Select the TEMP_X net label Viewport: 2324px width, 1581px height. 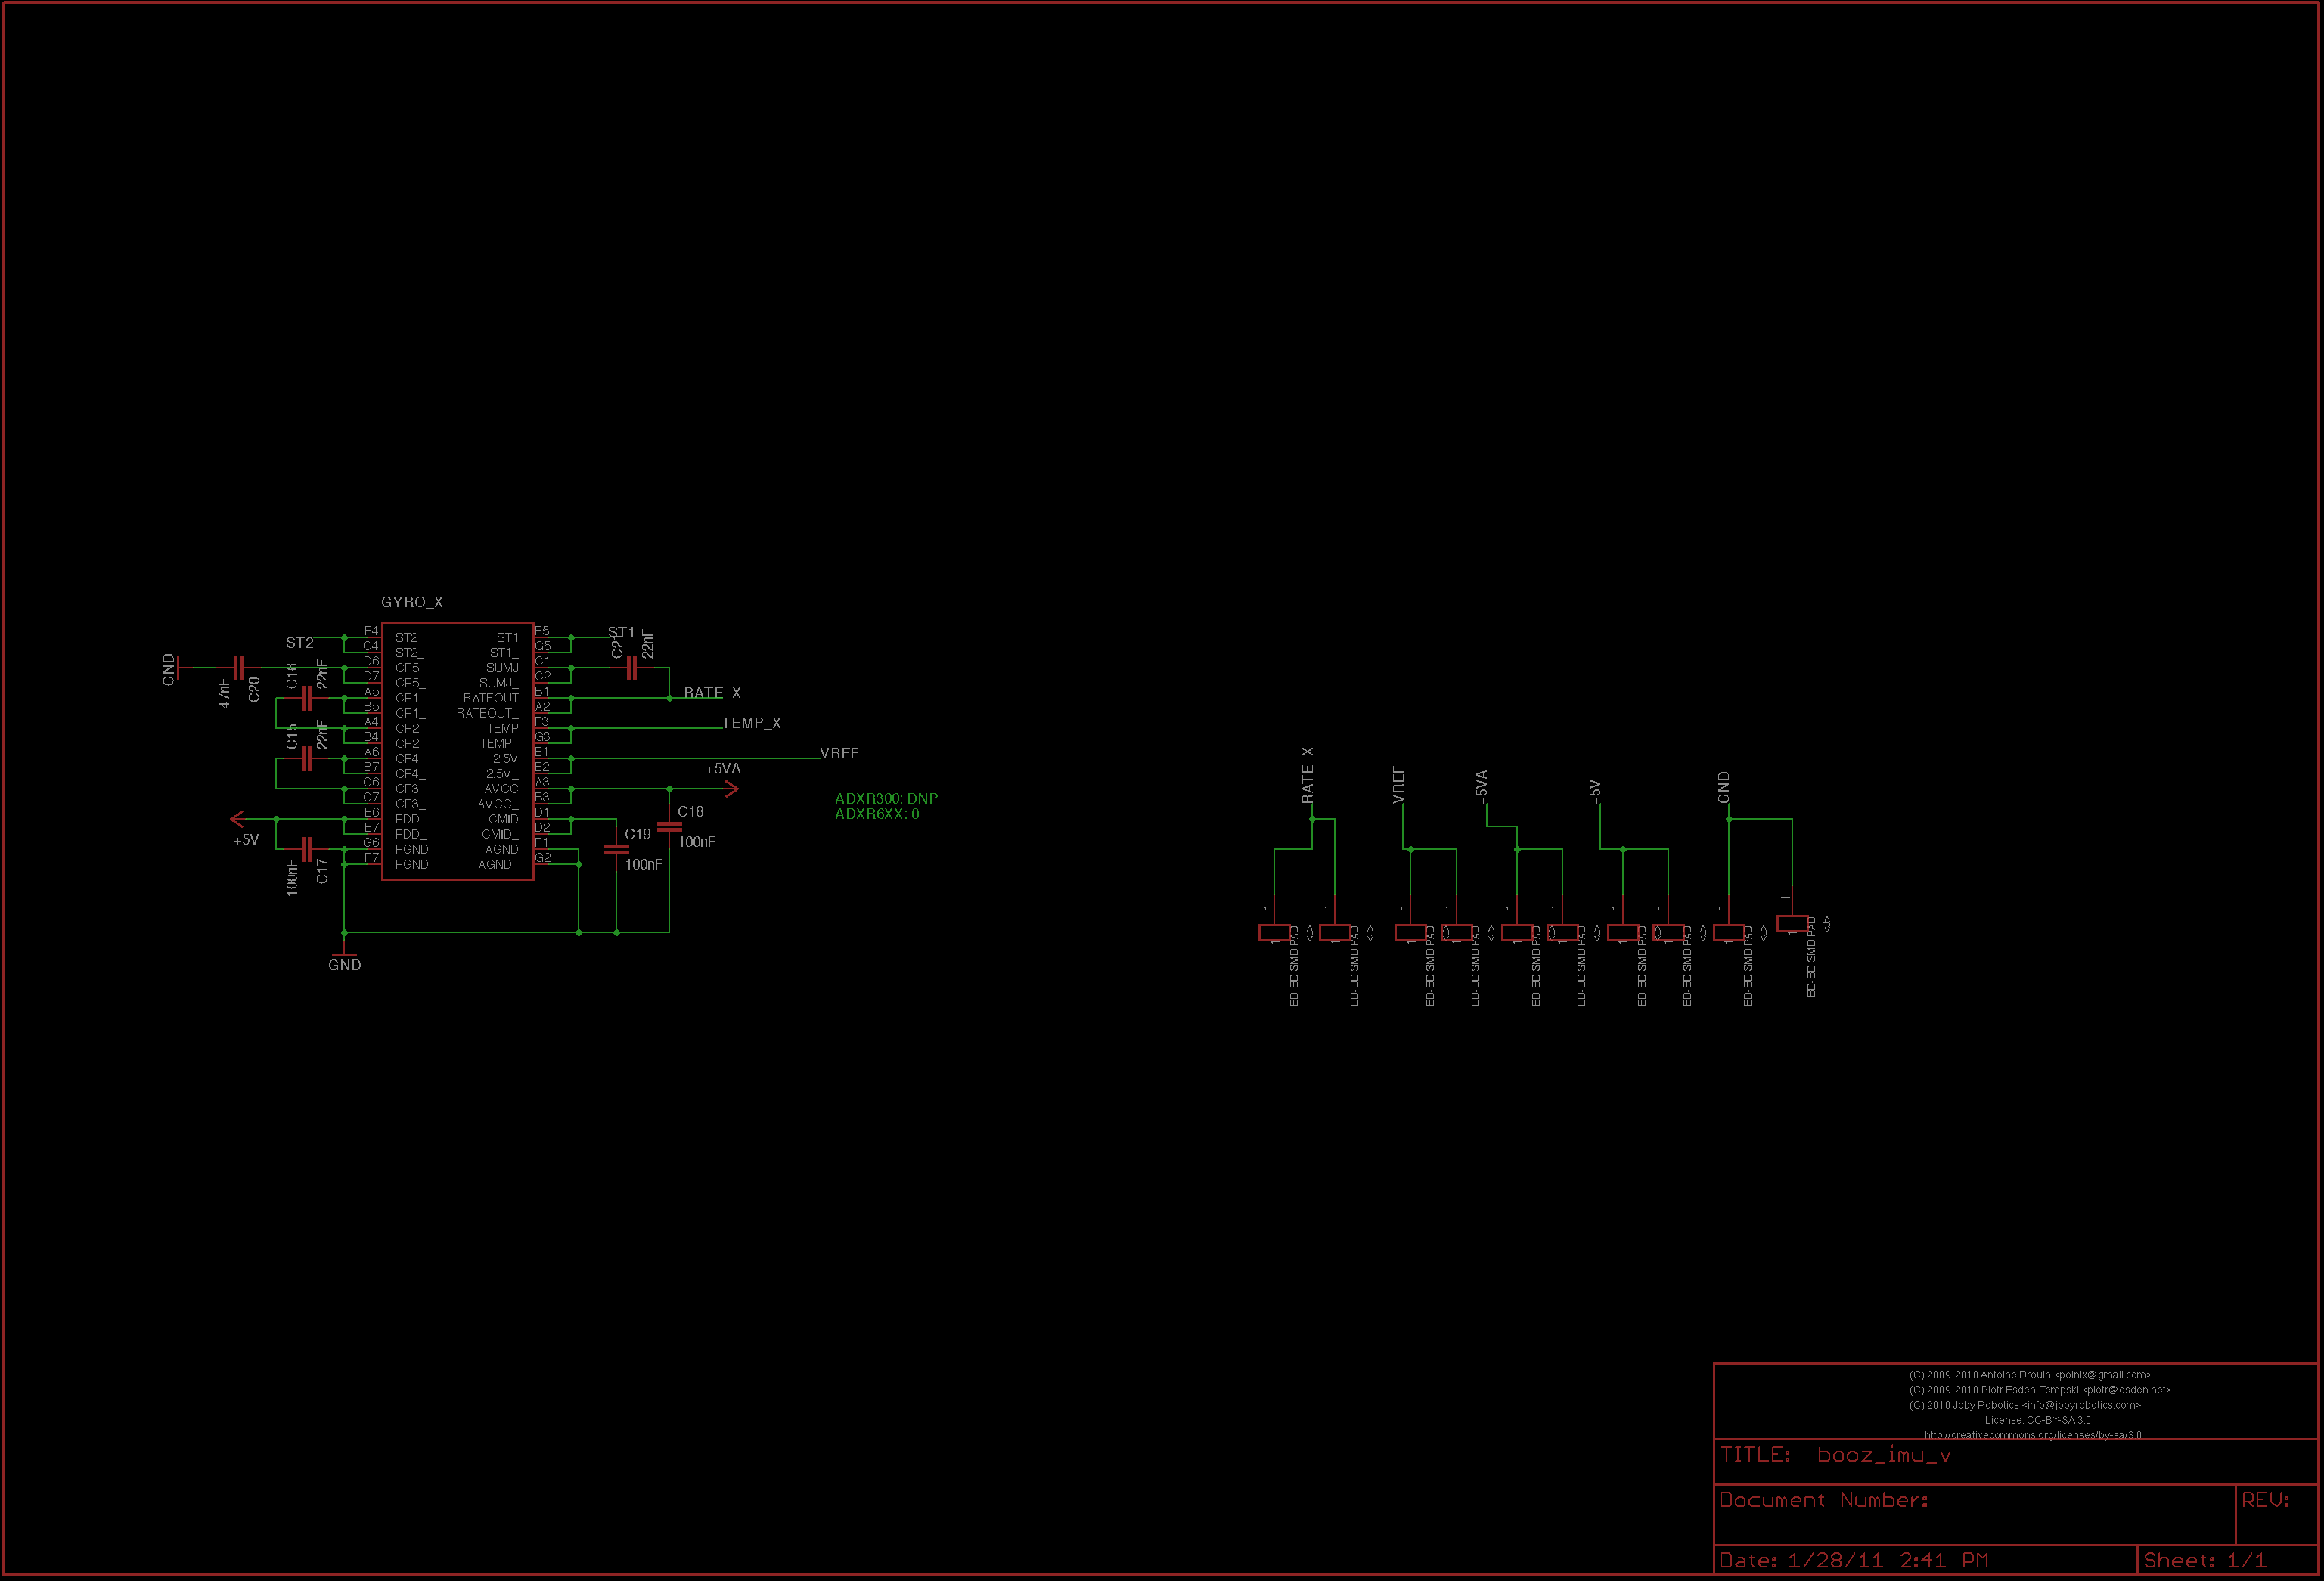[751, 723]
